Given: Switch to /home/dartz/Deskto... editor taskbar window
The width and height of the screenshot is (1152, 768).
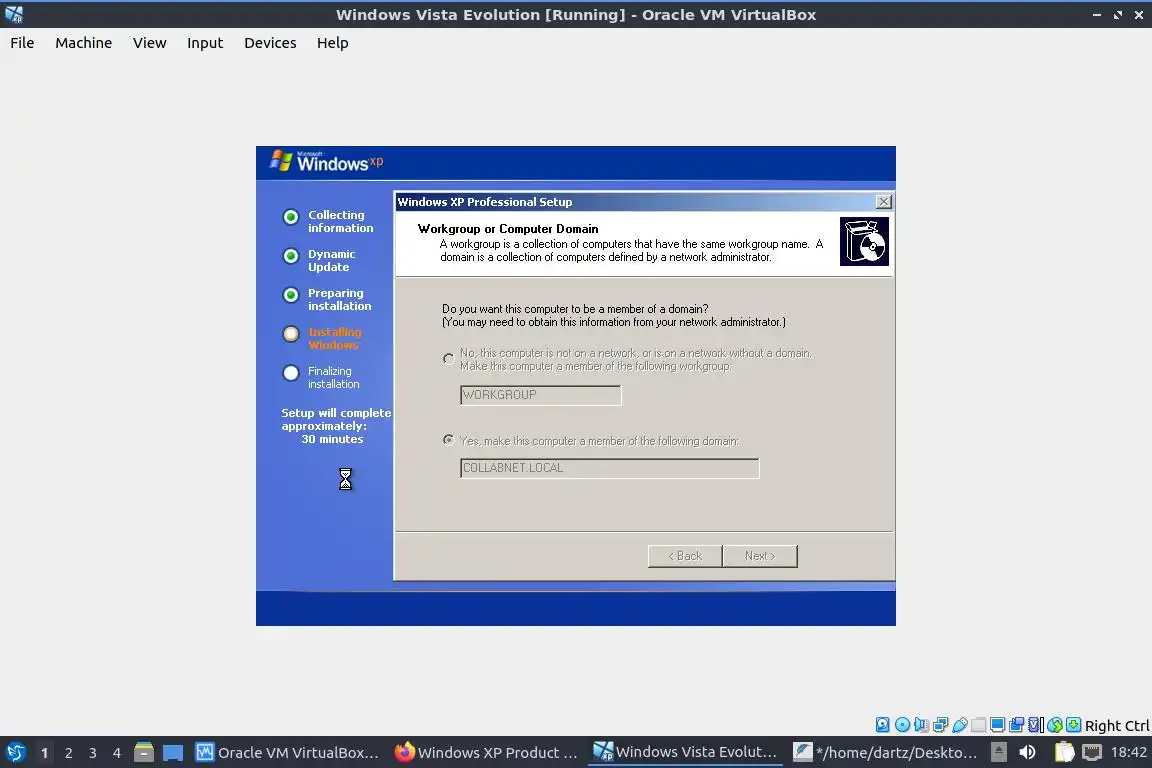Looking at the screenshot, I should click(885, 753).
